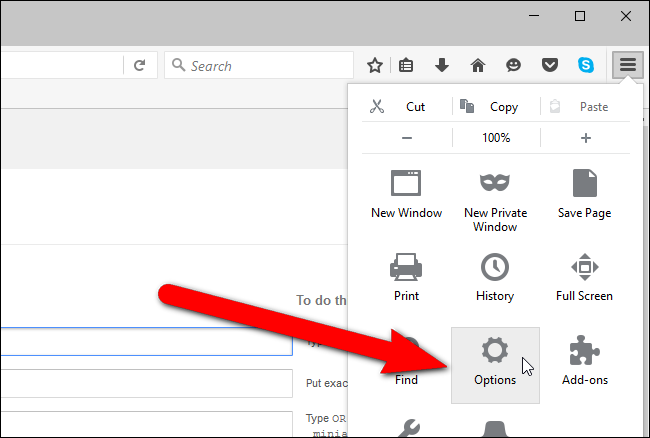Bookmark this page with star icon
This screenshot has height=438, width=650.
[x=375, y=65]
